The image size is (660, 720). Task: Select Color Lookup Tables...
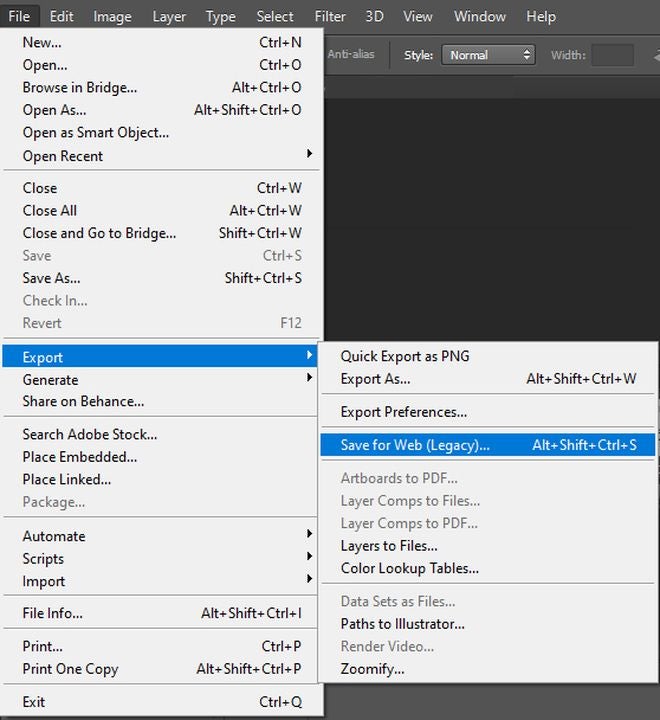[488, 568]
